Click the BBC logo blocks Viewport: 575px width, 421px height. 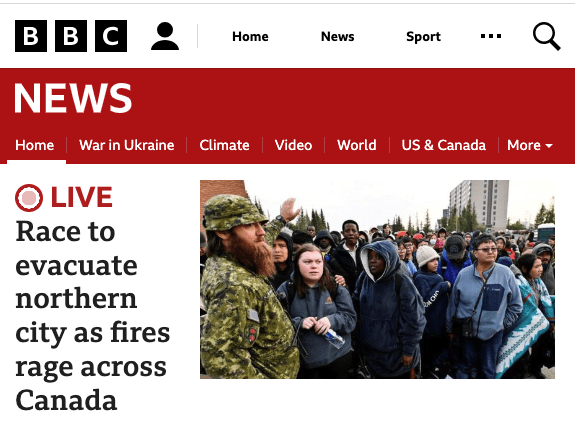(x=71, y=36)
